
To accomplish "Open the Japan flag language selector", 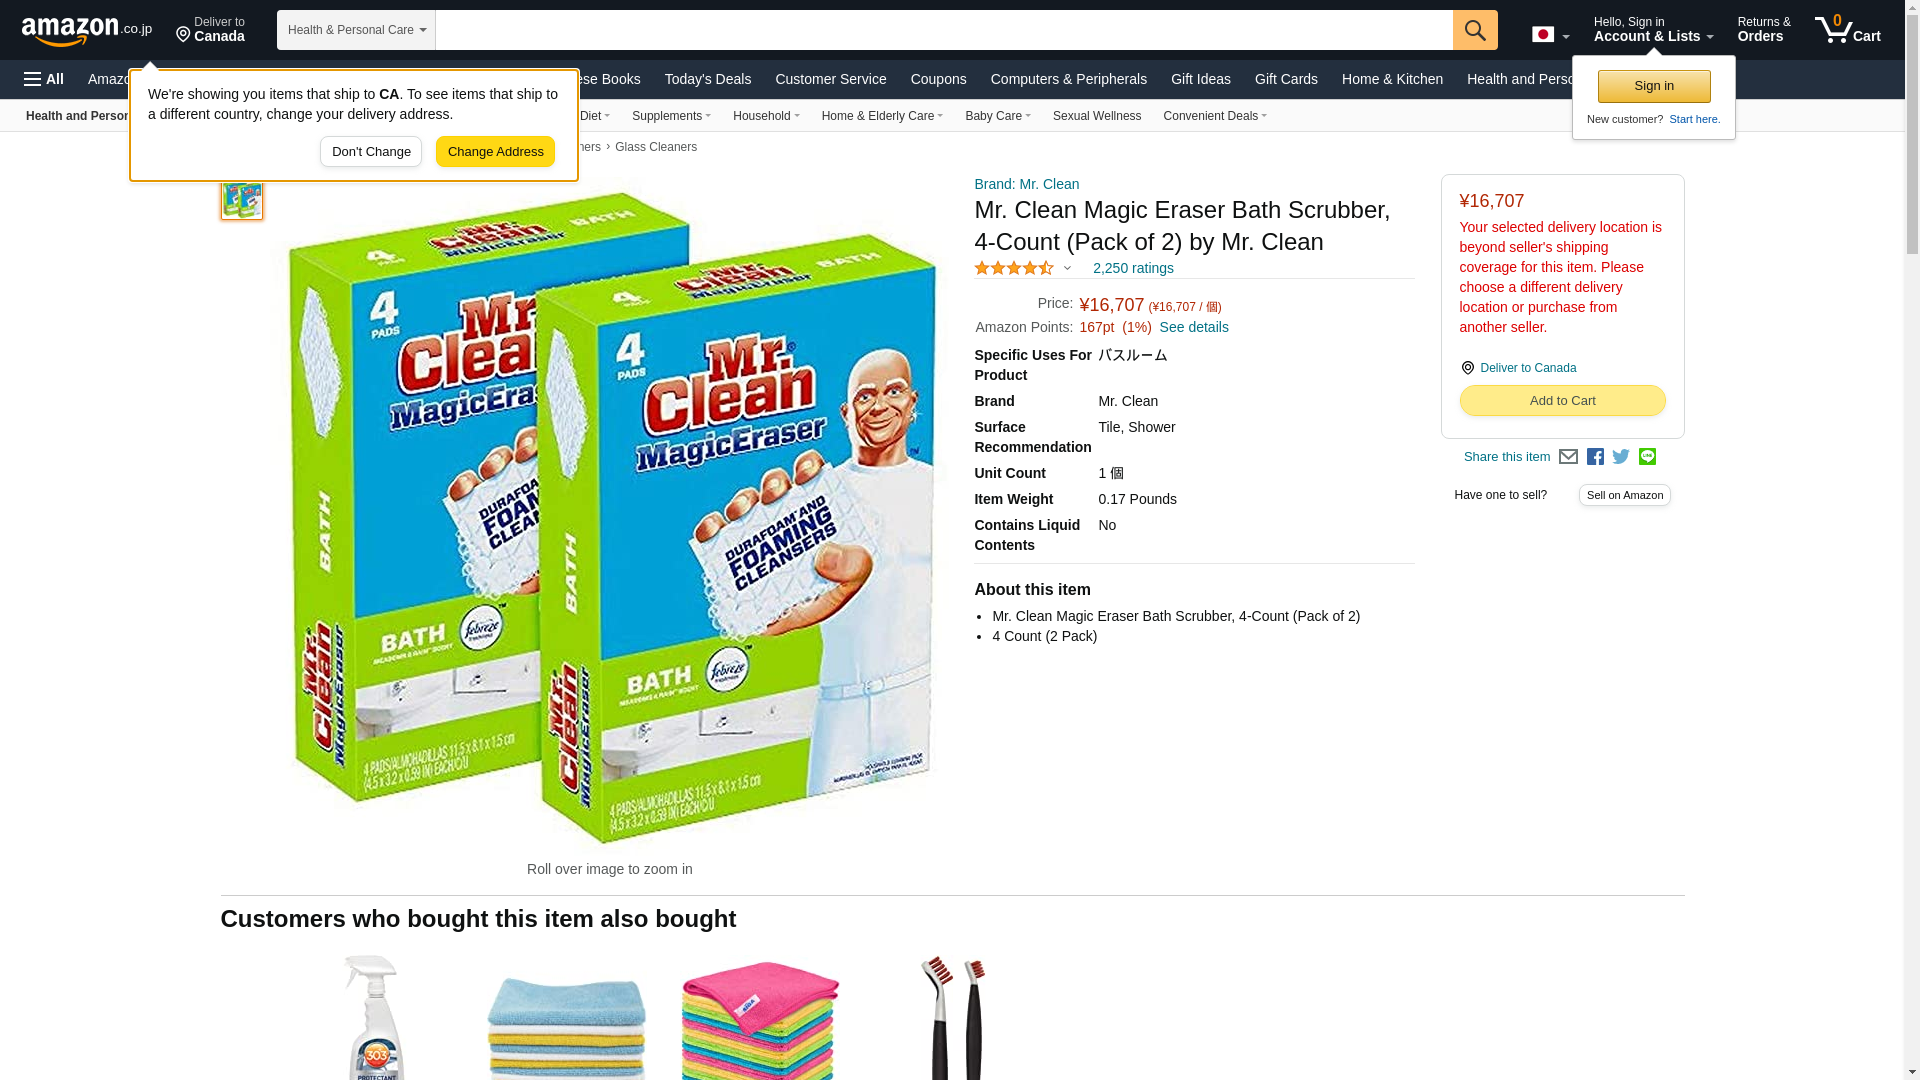I will coord(1550,34).
